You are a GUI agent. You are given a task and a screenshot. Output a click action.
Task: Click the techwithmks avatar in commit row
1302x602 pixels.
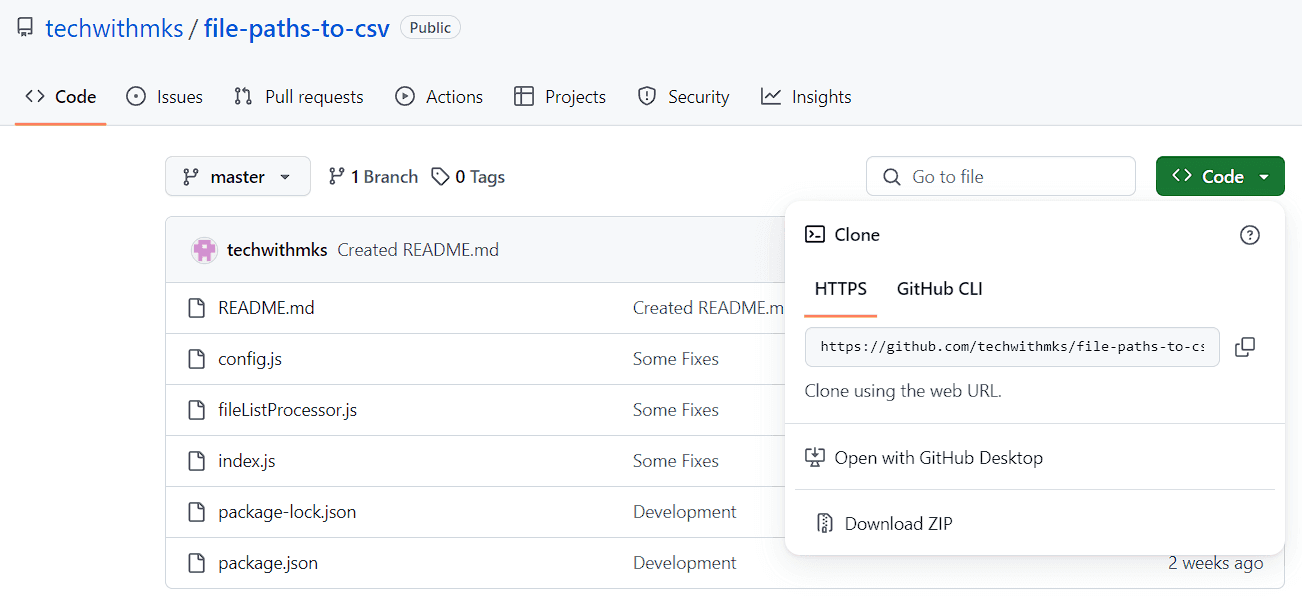[x=204, y=250]
